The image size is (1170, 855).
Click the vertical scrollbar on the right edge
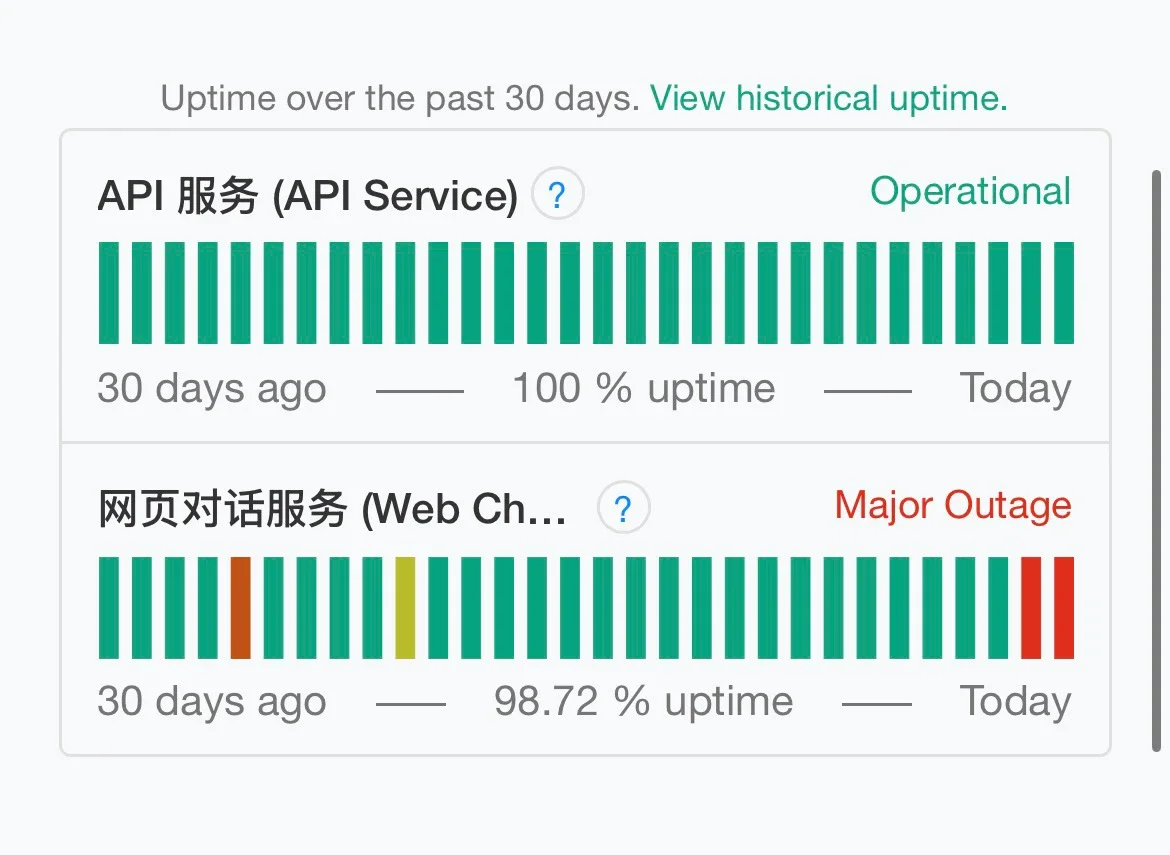coord(1157,460)
